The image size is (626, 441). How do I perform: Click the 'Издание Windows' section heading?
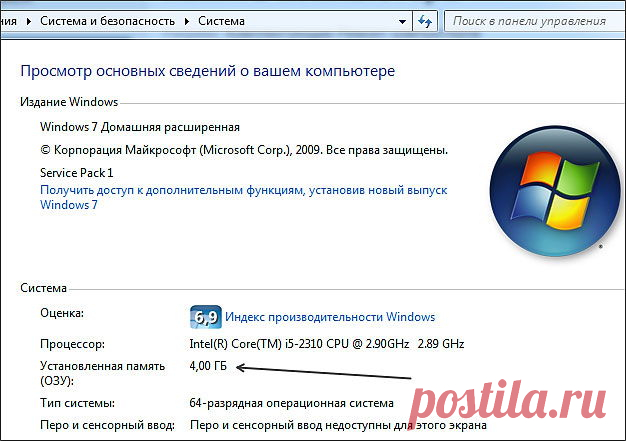[69, 102]
